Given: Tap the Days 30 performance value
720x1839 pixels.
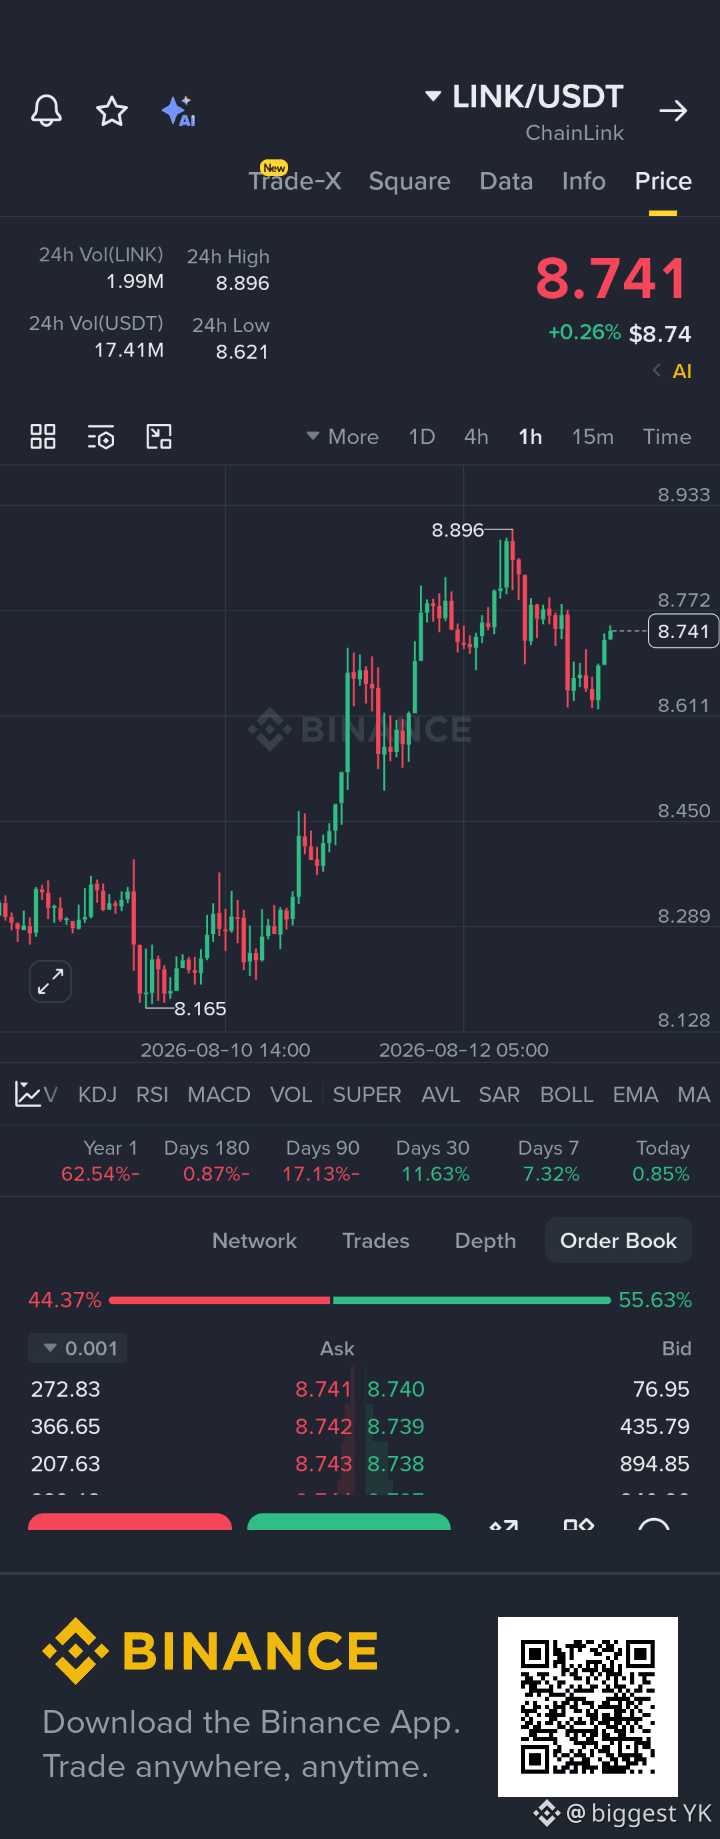Looking at the screenshot, I should pos(435,1174).
